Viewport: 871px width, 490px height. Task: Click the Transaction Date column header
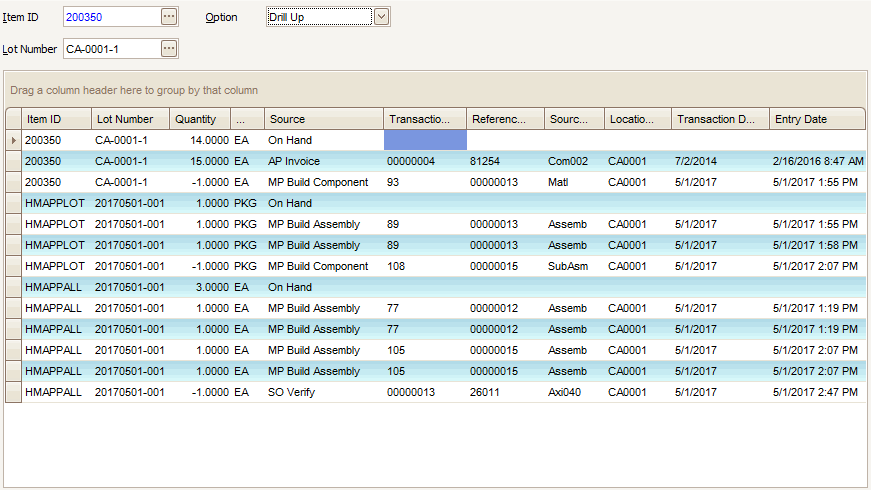pyautogui.click(x=719, y=119)
